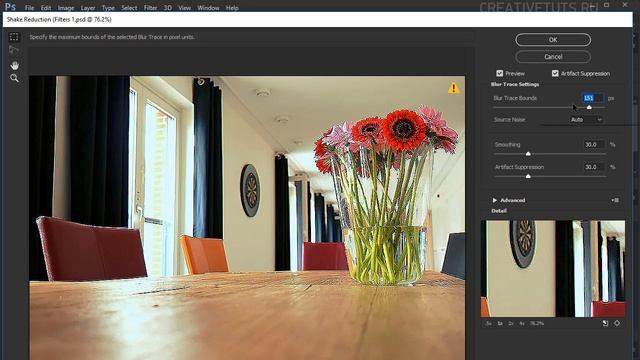Click the Blur Trace Bounds slider handle
640x360 pixels.
pyautogui.click(x=589, y=107)
